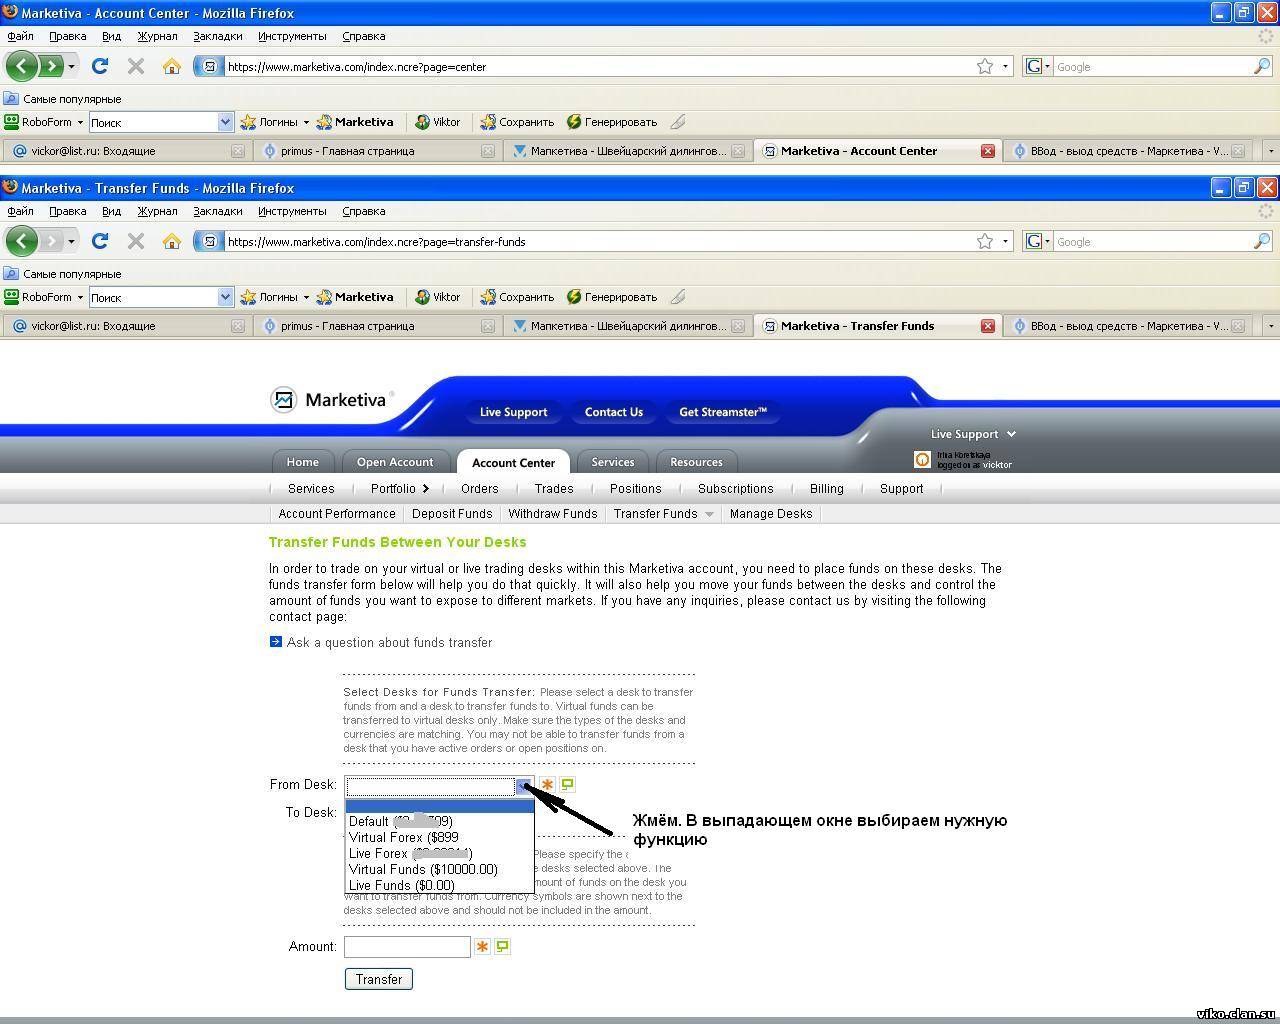Expand Transfer Funds submenu arrow

709,514
